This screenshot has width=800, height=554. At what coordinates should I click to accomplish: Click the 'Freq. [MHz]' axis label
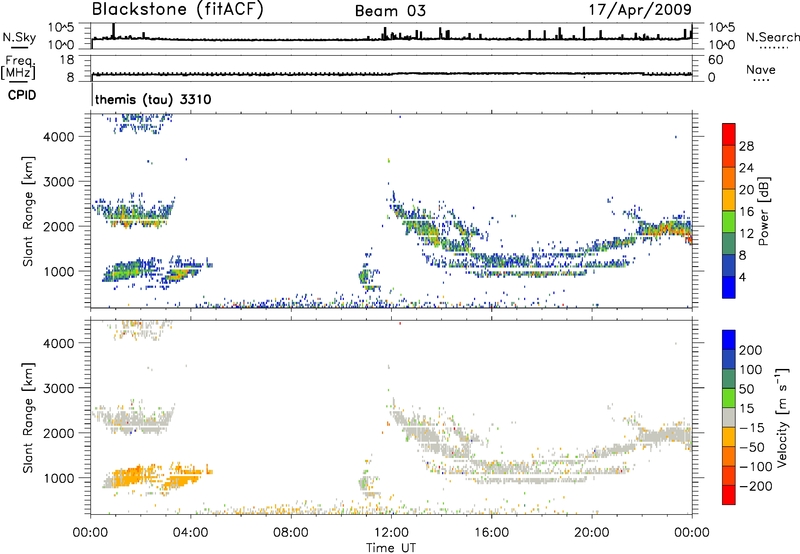(18, 68)
